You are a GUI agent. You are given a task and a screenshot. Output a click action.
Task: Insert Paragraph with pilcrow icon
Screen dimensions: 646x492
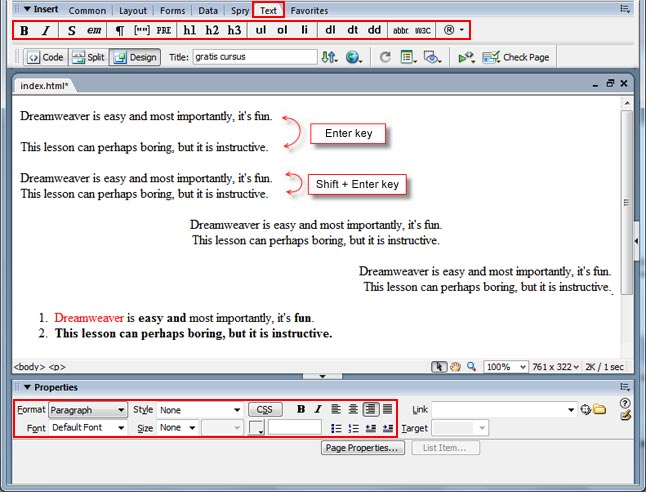click(x=119, y=30)
